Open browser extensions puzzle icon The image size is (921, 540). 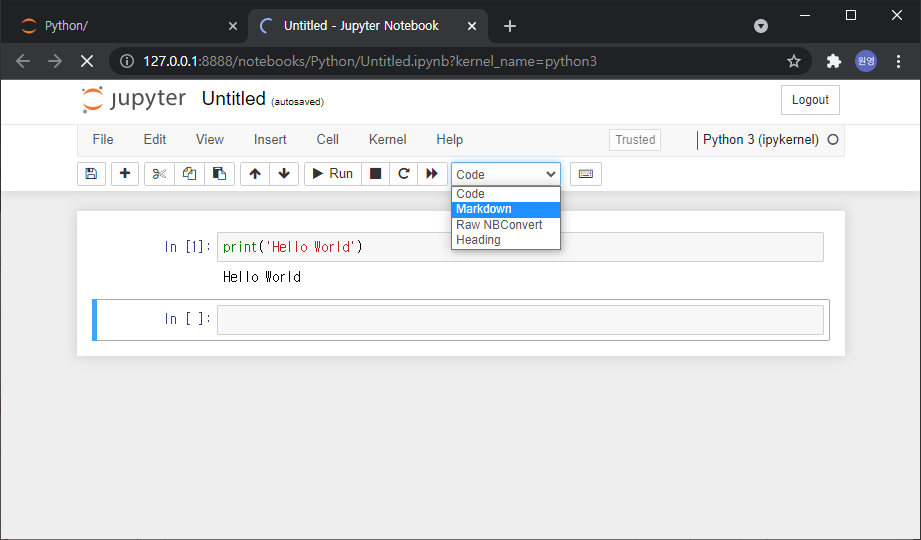[x=833, y=61]
